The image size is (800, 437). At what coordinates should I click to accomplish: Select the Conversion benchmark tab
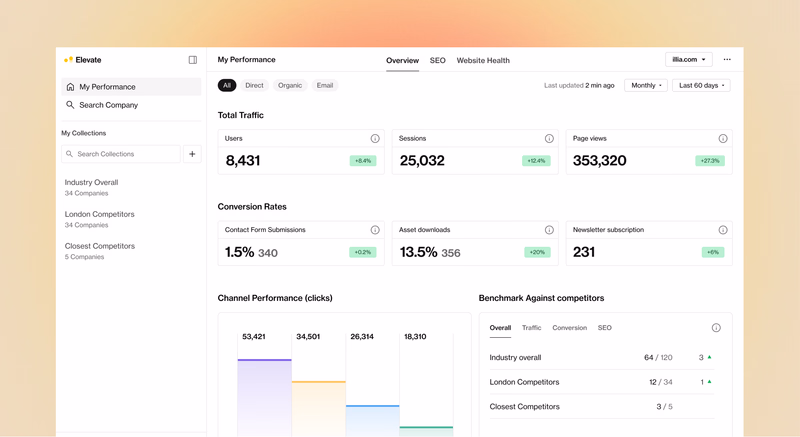(x=569, y=328)
